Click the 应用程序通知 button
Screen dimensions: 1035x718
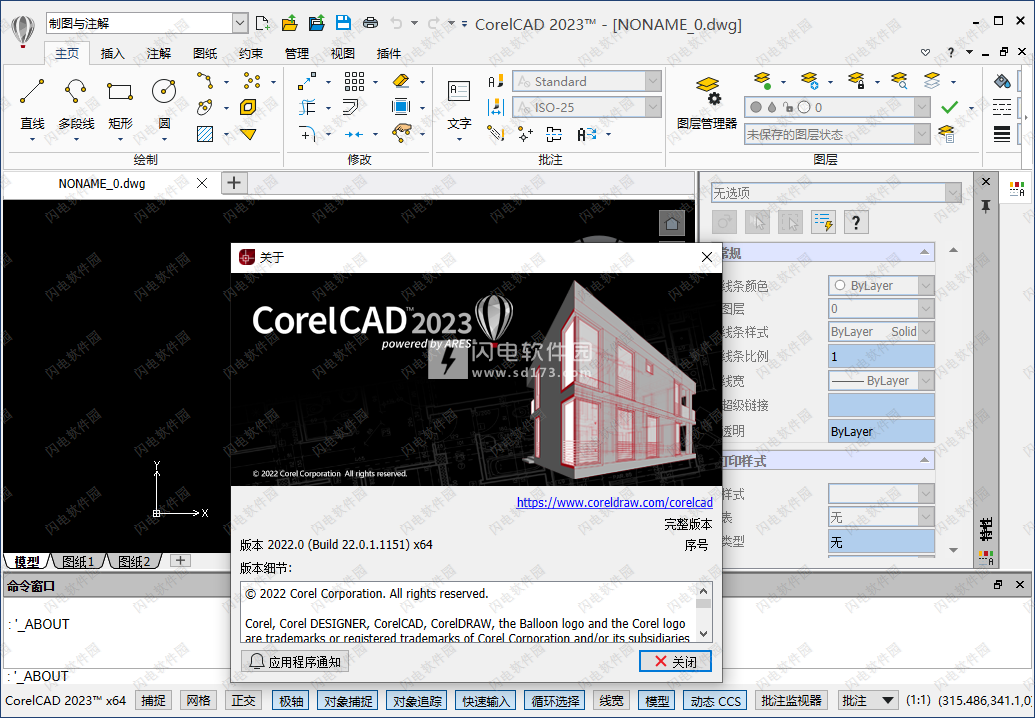click(294, 661)
